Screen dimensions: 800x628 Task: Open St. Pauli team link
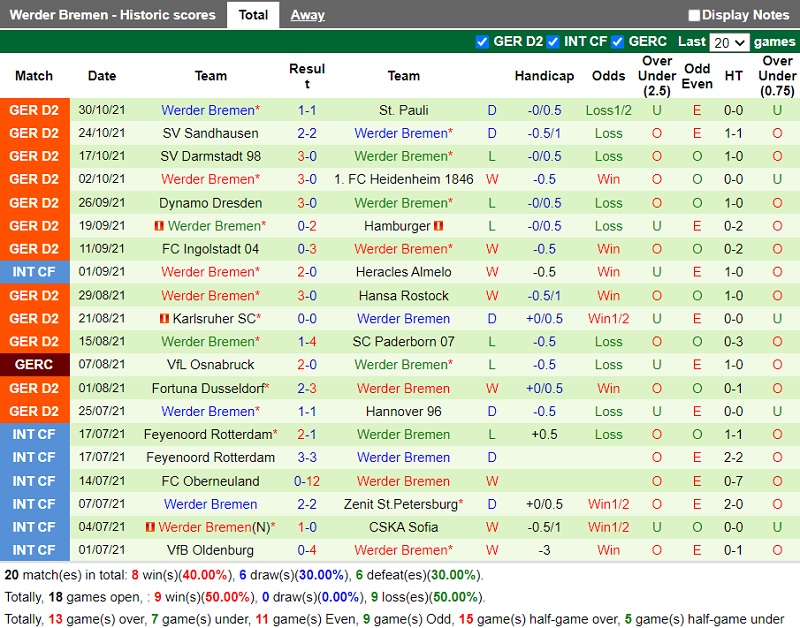[404, 110]
